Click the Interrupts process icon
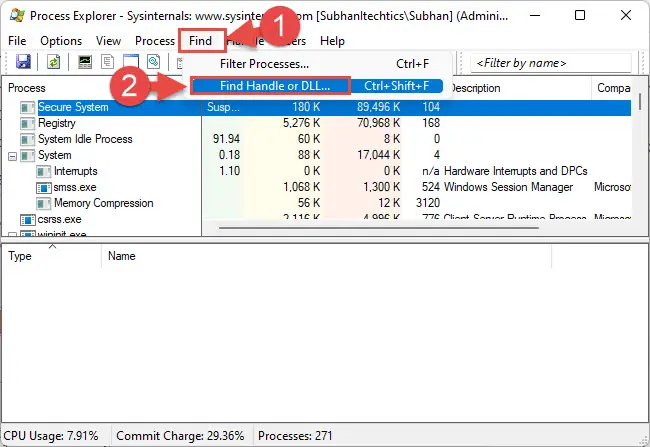 click(44, 172)
